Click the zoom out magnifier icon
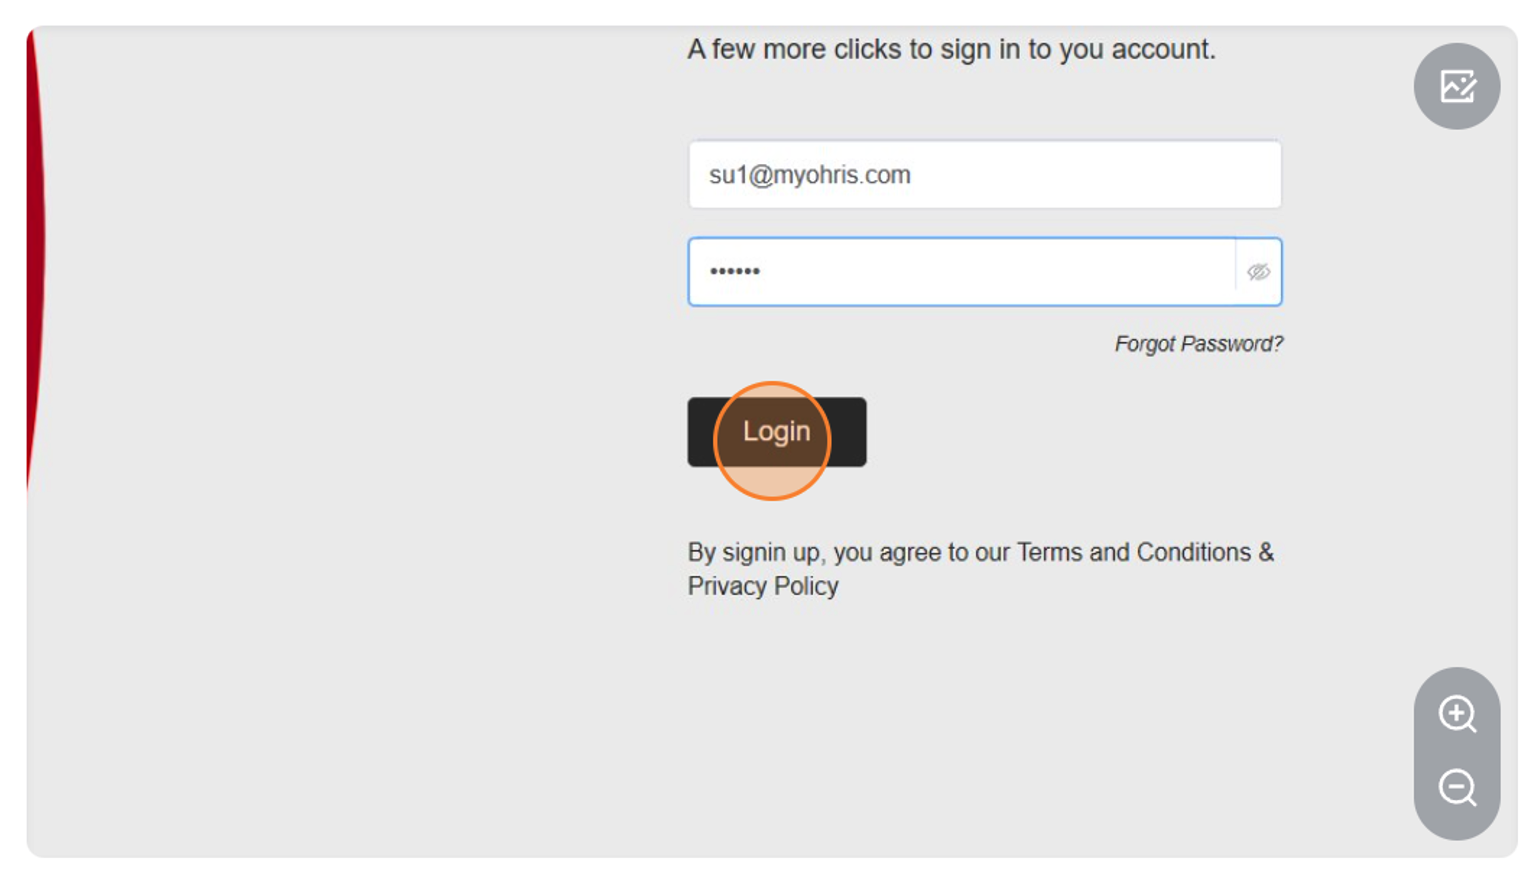Viewport: 1536px width, 876px height. pyautogui.click(x=1457, y=788)
